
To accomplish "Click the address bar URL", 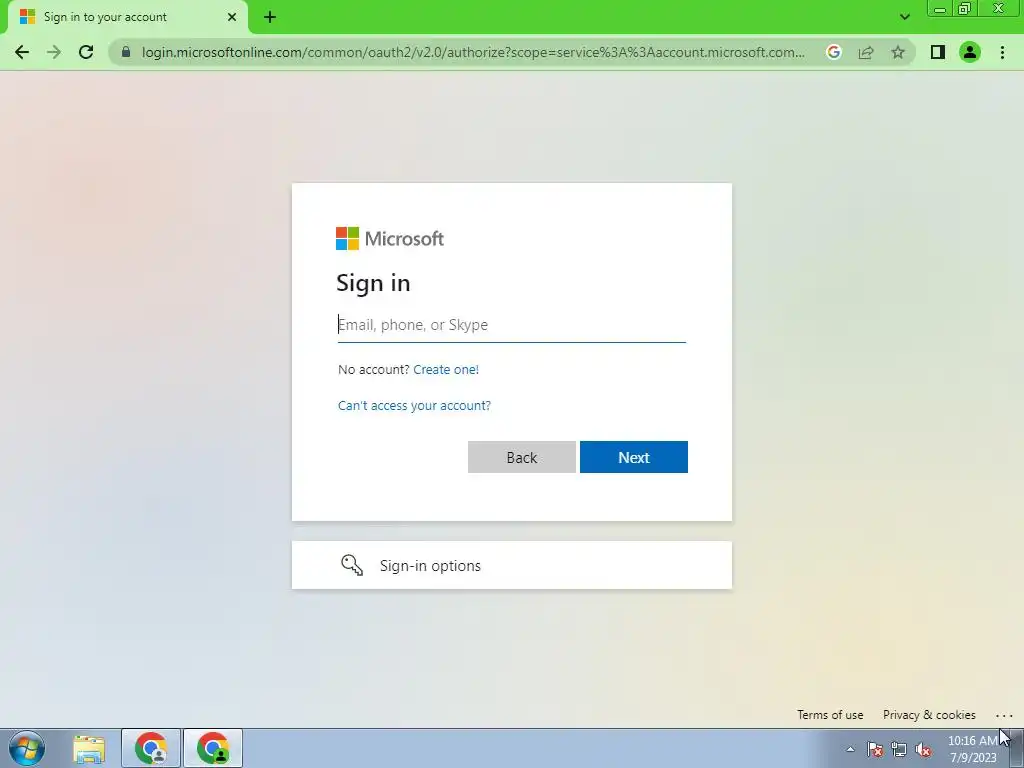I will click(473, 52).
